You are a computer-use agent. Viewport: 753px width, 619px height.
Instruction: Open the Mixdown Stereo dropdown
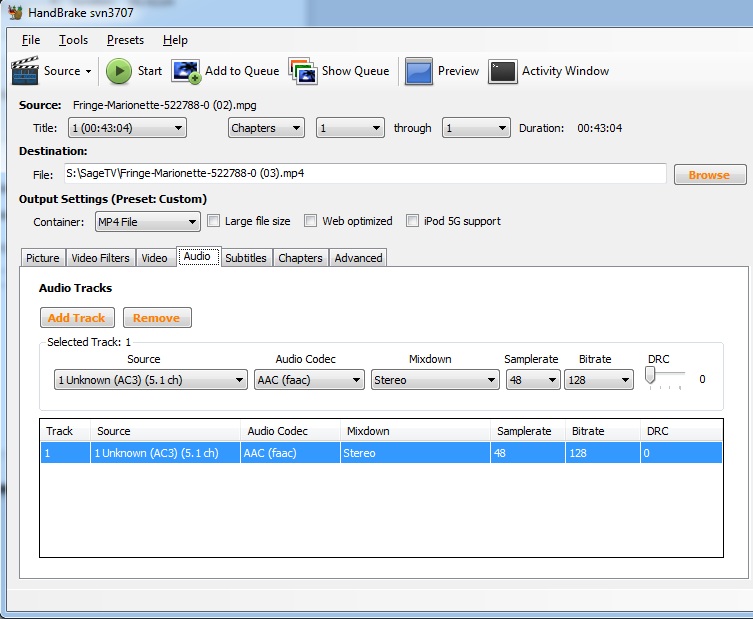coord(435,380)
